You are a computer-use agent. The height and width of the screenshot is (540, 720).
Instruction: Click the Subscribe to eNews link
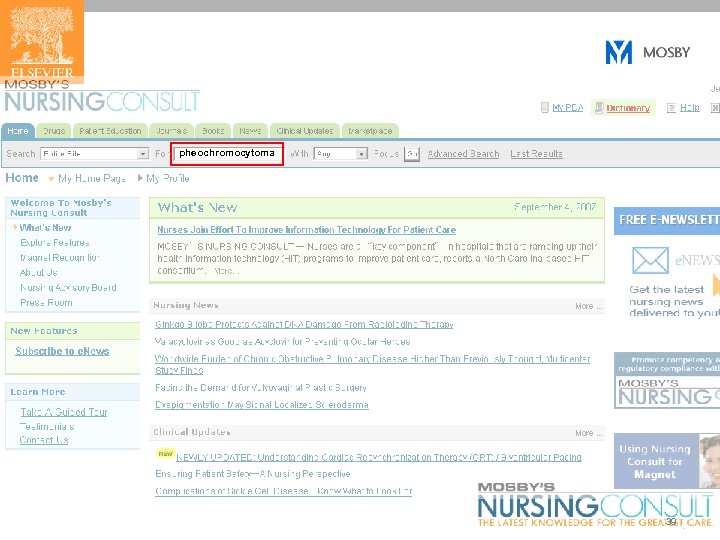[x=62, y=351]
